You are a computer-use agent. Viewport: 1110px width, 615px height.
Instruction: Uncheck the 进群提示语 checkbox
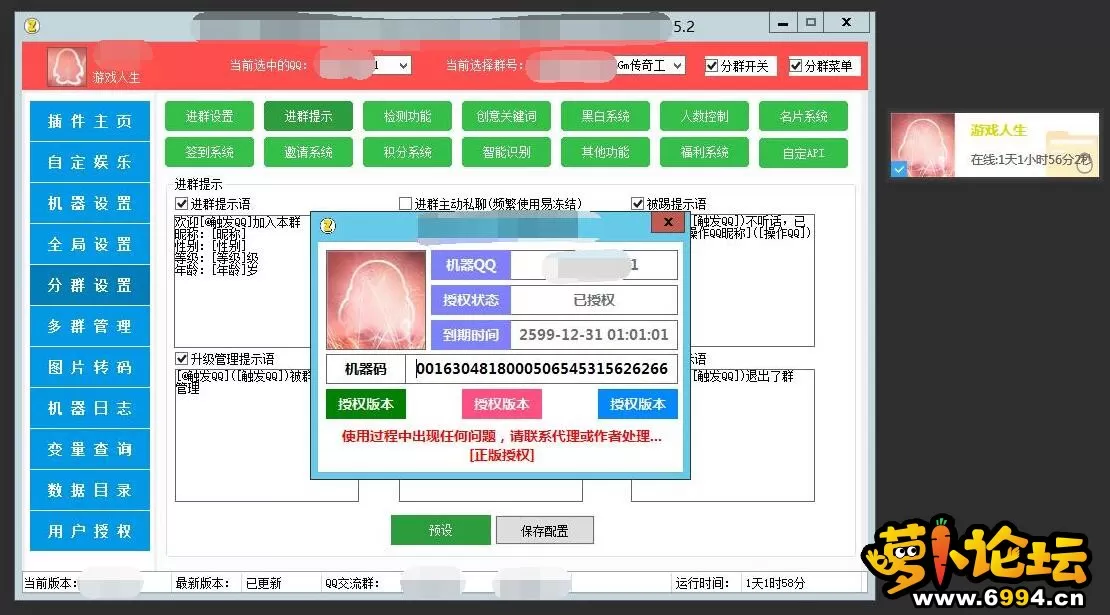182,204
